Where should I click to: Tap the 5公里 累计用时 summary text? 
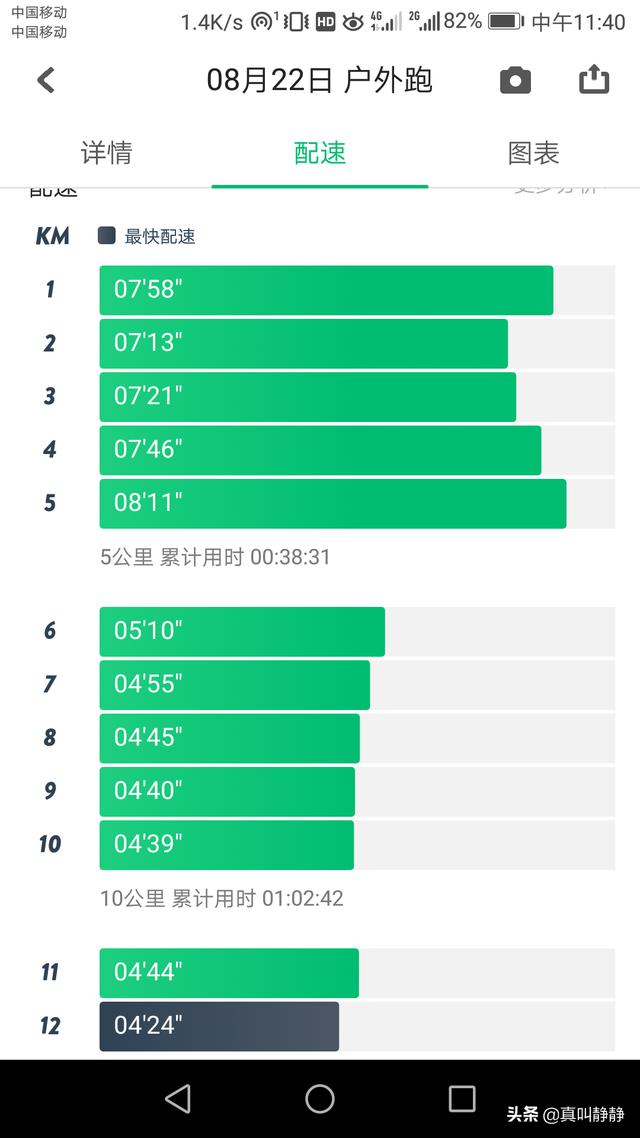(x=215, y=557)
